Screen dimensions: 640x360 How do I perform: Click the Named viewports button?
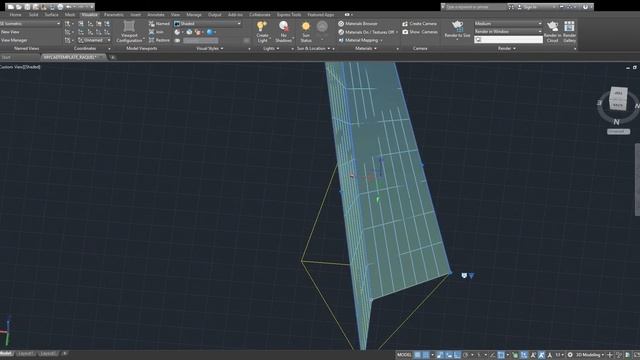click(x=159, y=24)
